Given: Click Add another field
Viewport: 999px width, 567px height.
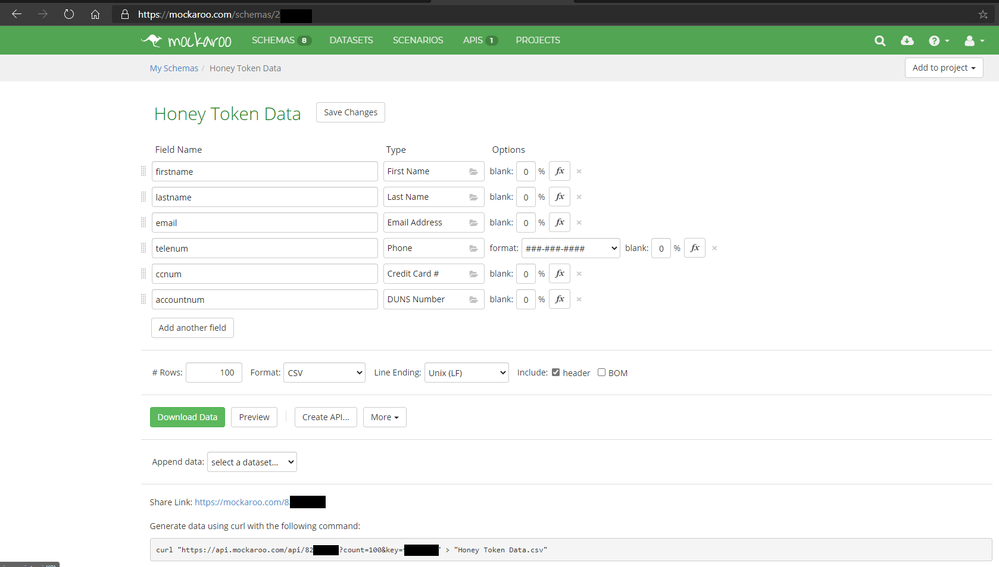Looking at the screenshot, I should (192, 327).
